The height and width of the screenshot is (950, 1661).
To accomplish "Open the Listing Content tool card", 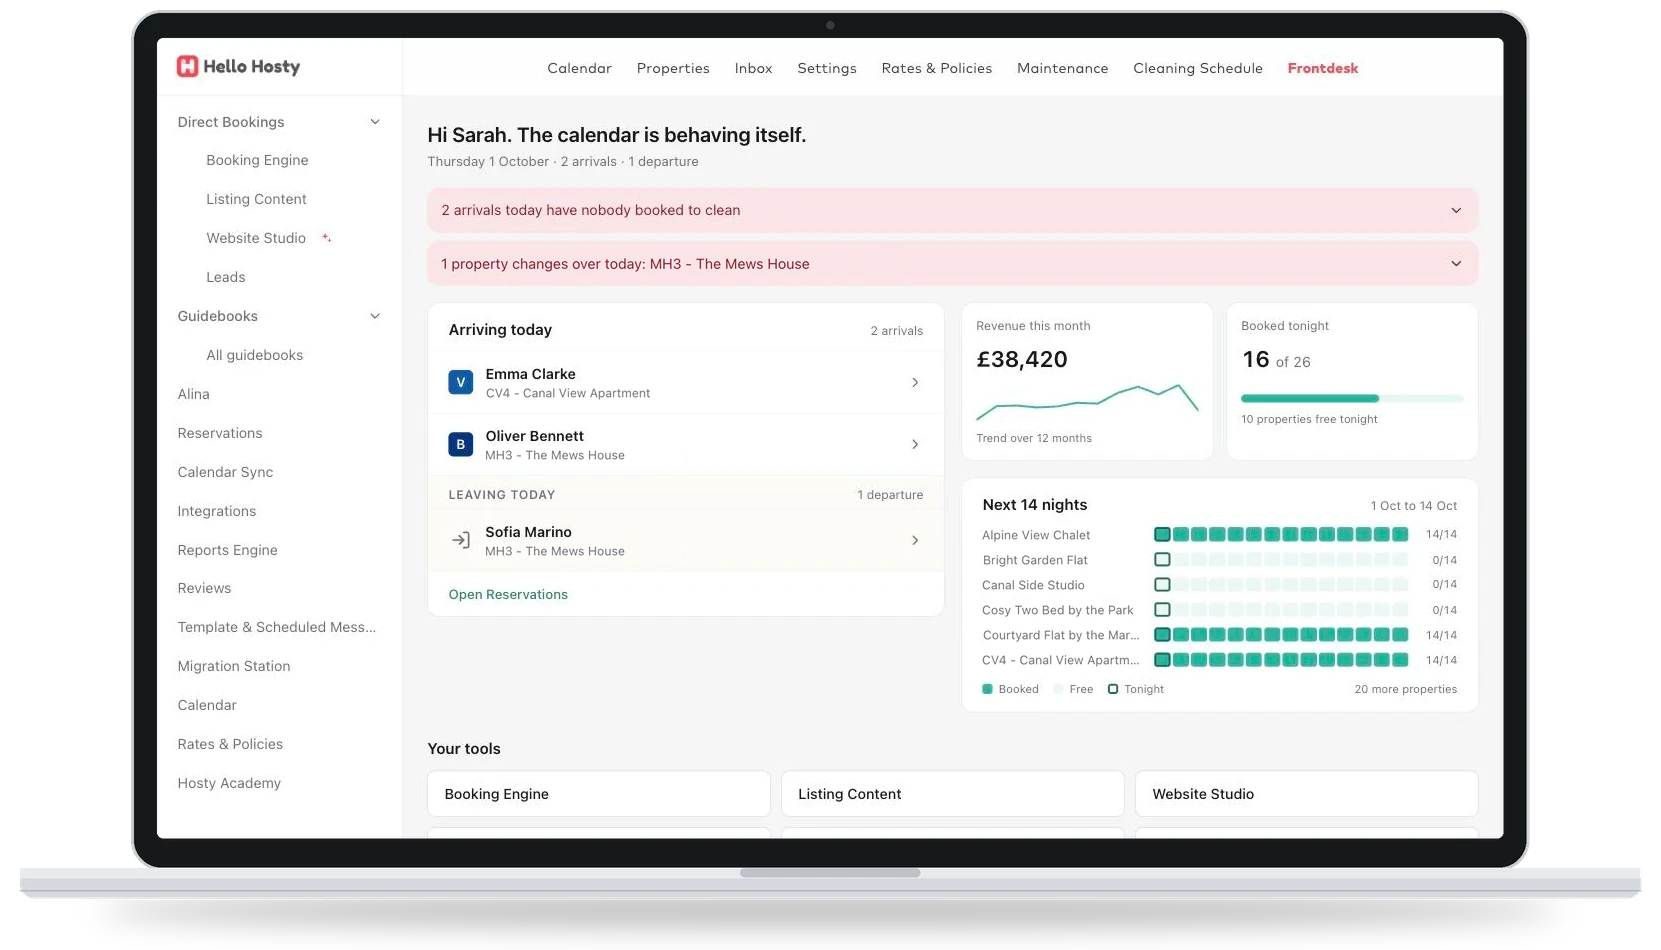I will pos(953,794).
